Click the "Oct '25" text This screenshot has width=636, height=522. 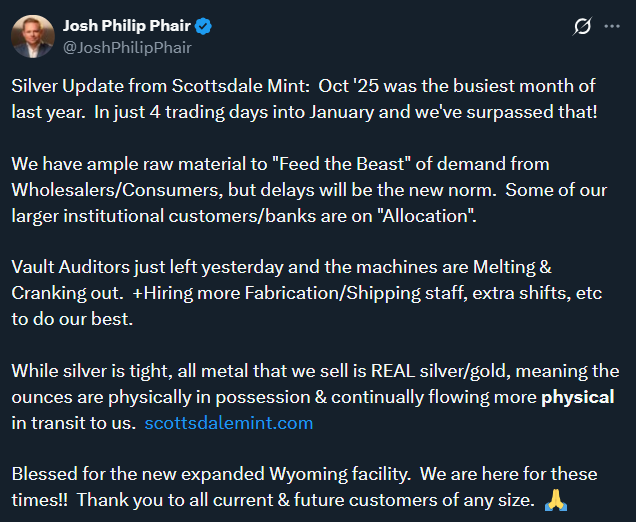click(349, 86)
